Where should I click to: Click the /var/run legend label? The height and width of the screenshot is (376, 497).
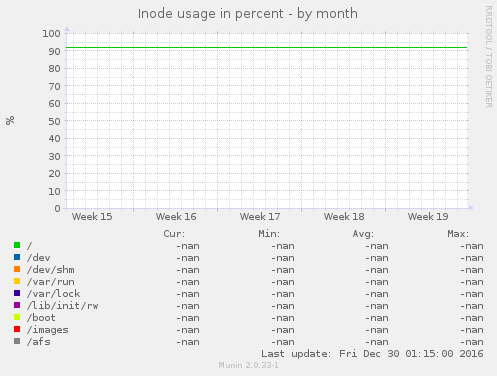[x=51, y=282]
